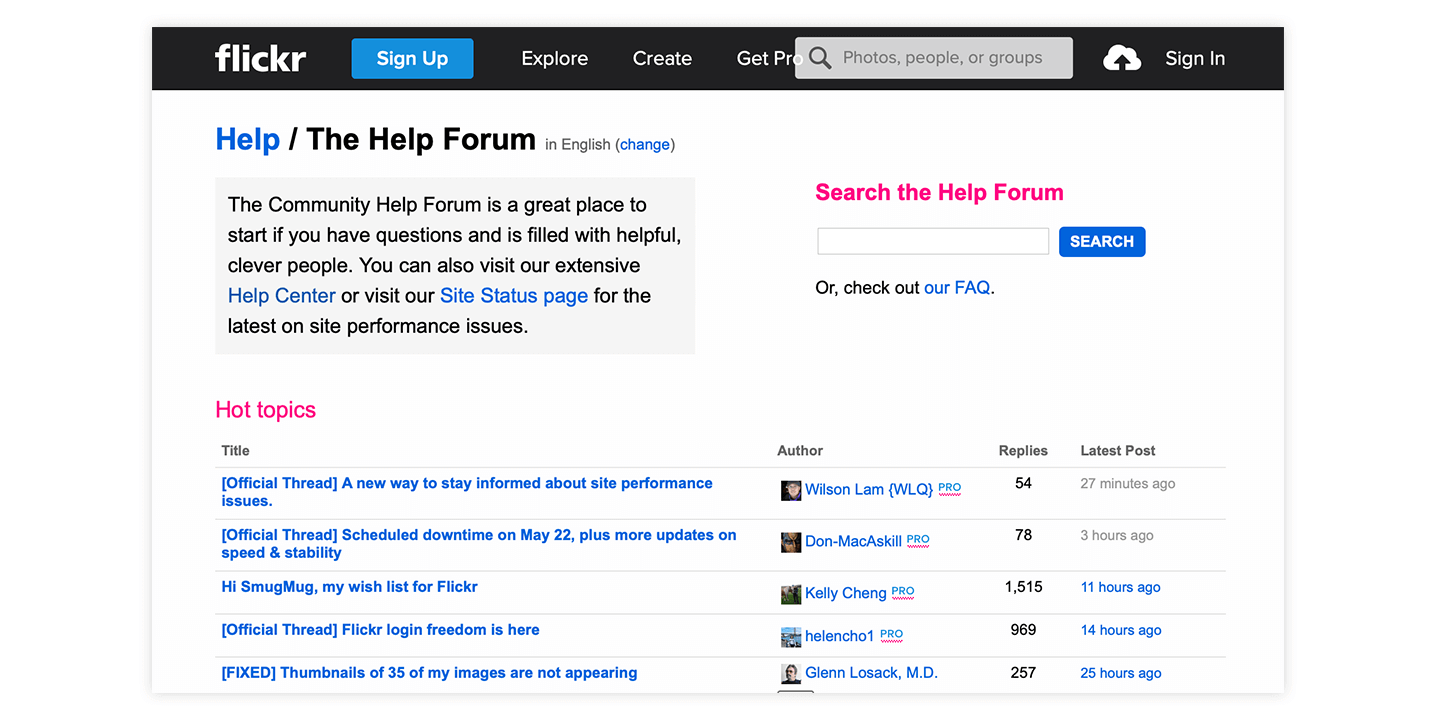This screenshot has height=720, width=1440.
Task: Open Wilson Lam's avatar thumbnail
Action: (x=791, y=490)
